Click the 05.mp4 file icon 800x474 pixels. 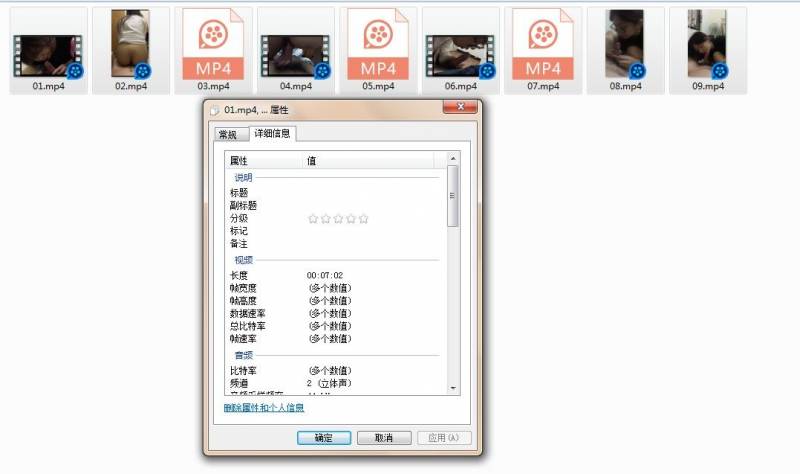(378, 49)
